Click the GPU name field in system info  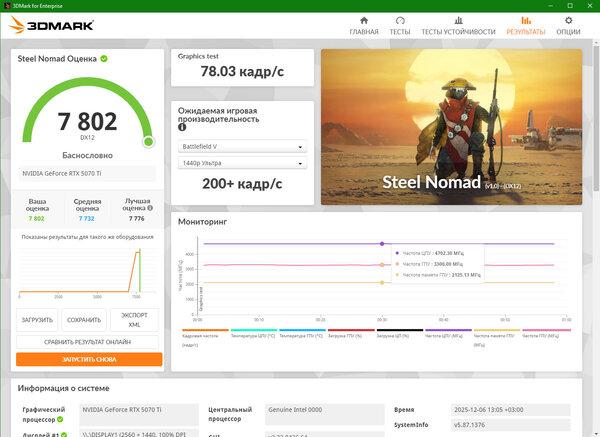[x=139, y=414]
